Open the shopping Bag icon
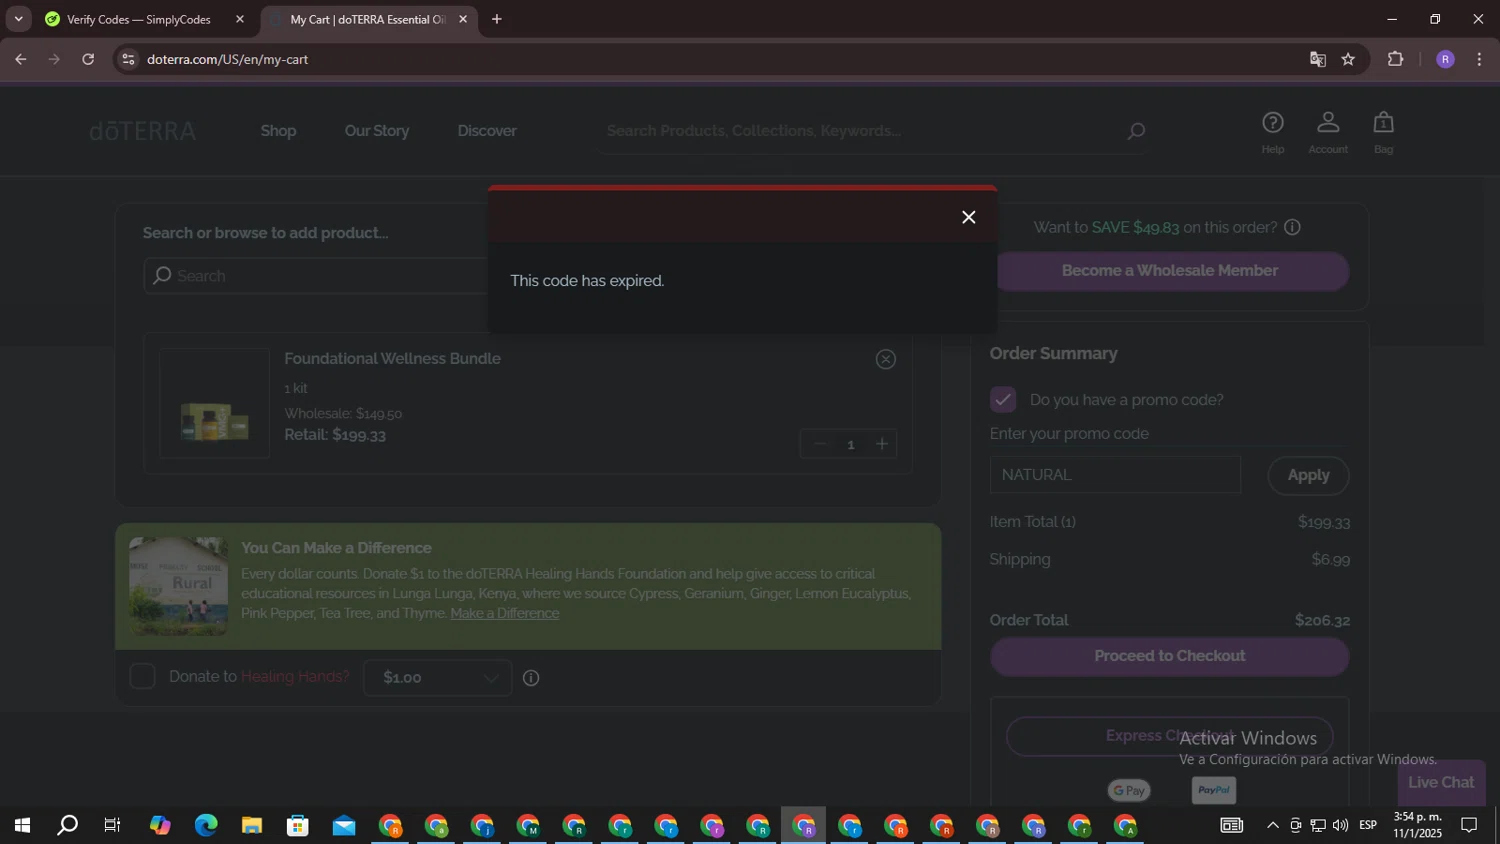1500x844 pixels. [1383, 132]
